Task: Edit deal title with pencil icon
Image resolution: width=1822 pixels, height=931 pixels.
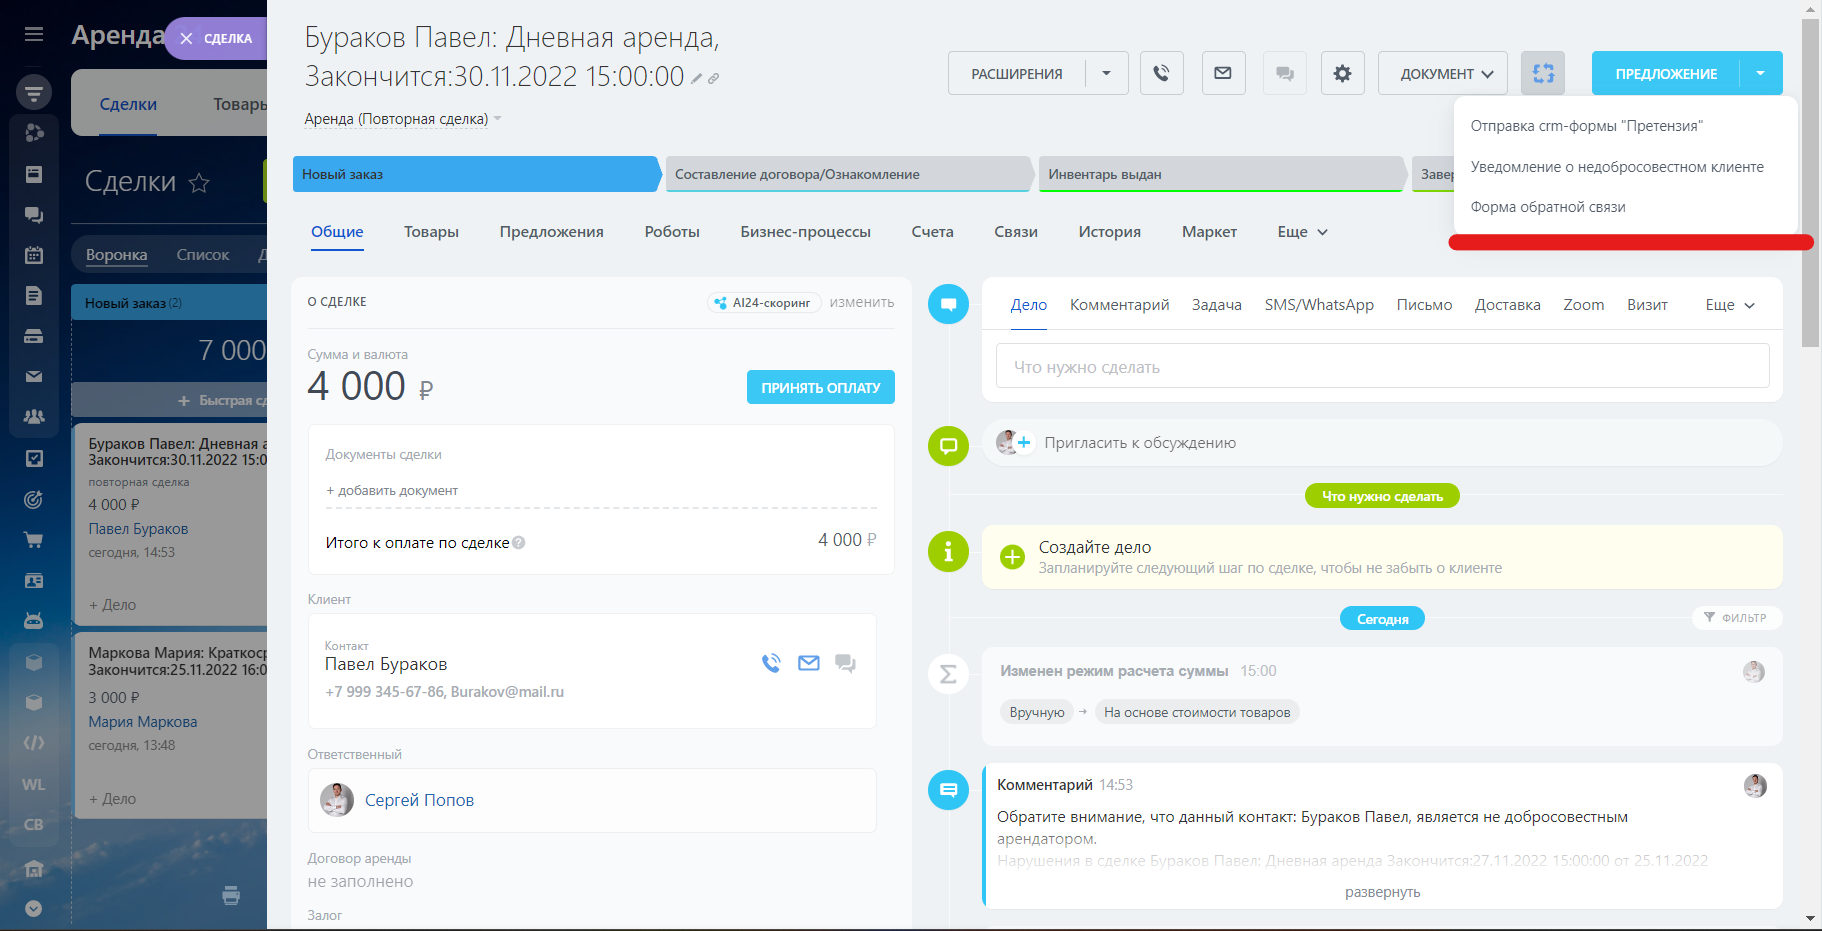Action: (x=696, y=79)
